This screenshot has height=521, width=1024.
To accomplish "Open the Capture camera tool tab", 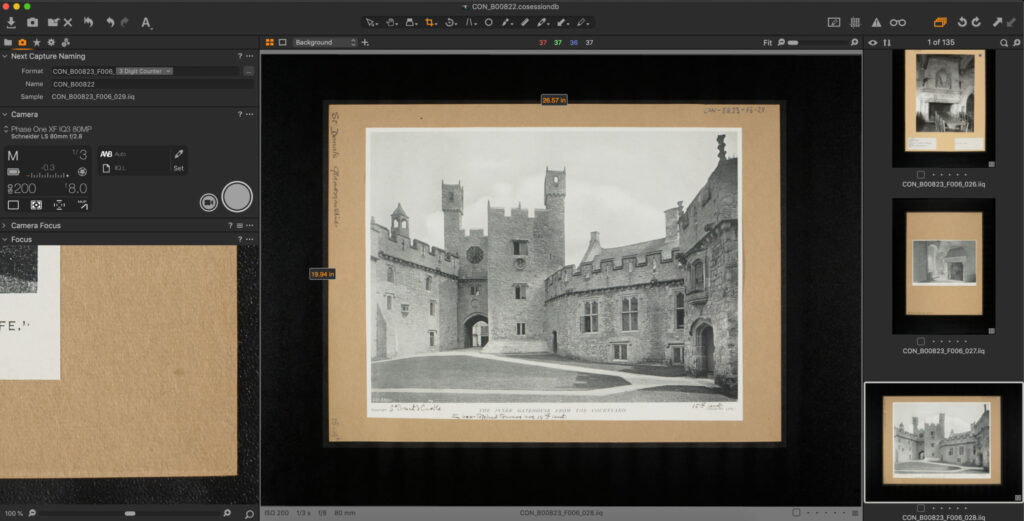I will click(x=22, y=42).
